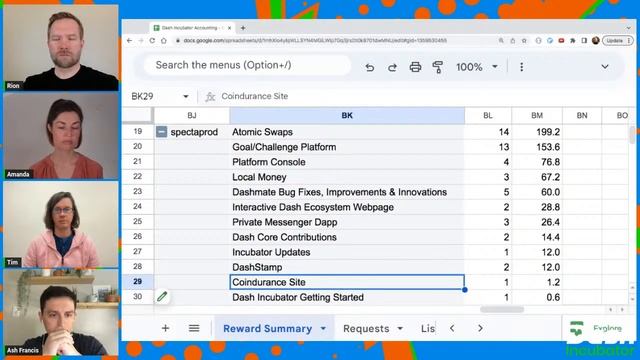Click the Atomic Swaps cell

(347, 132)
